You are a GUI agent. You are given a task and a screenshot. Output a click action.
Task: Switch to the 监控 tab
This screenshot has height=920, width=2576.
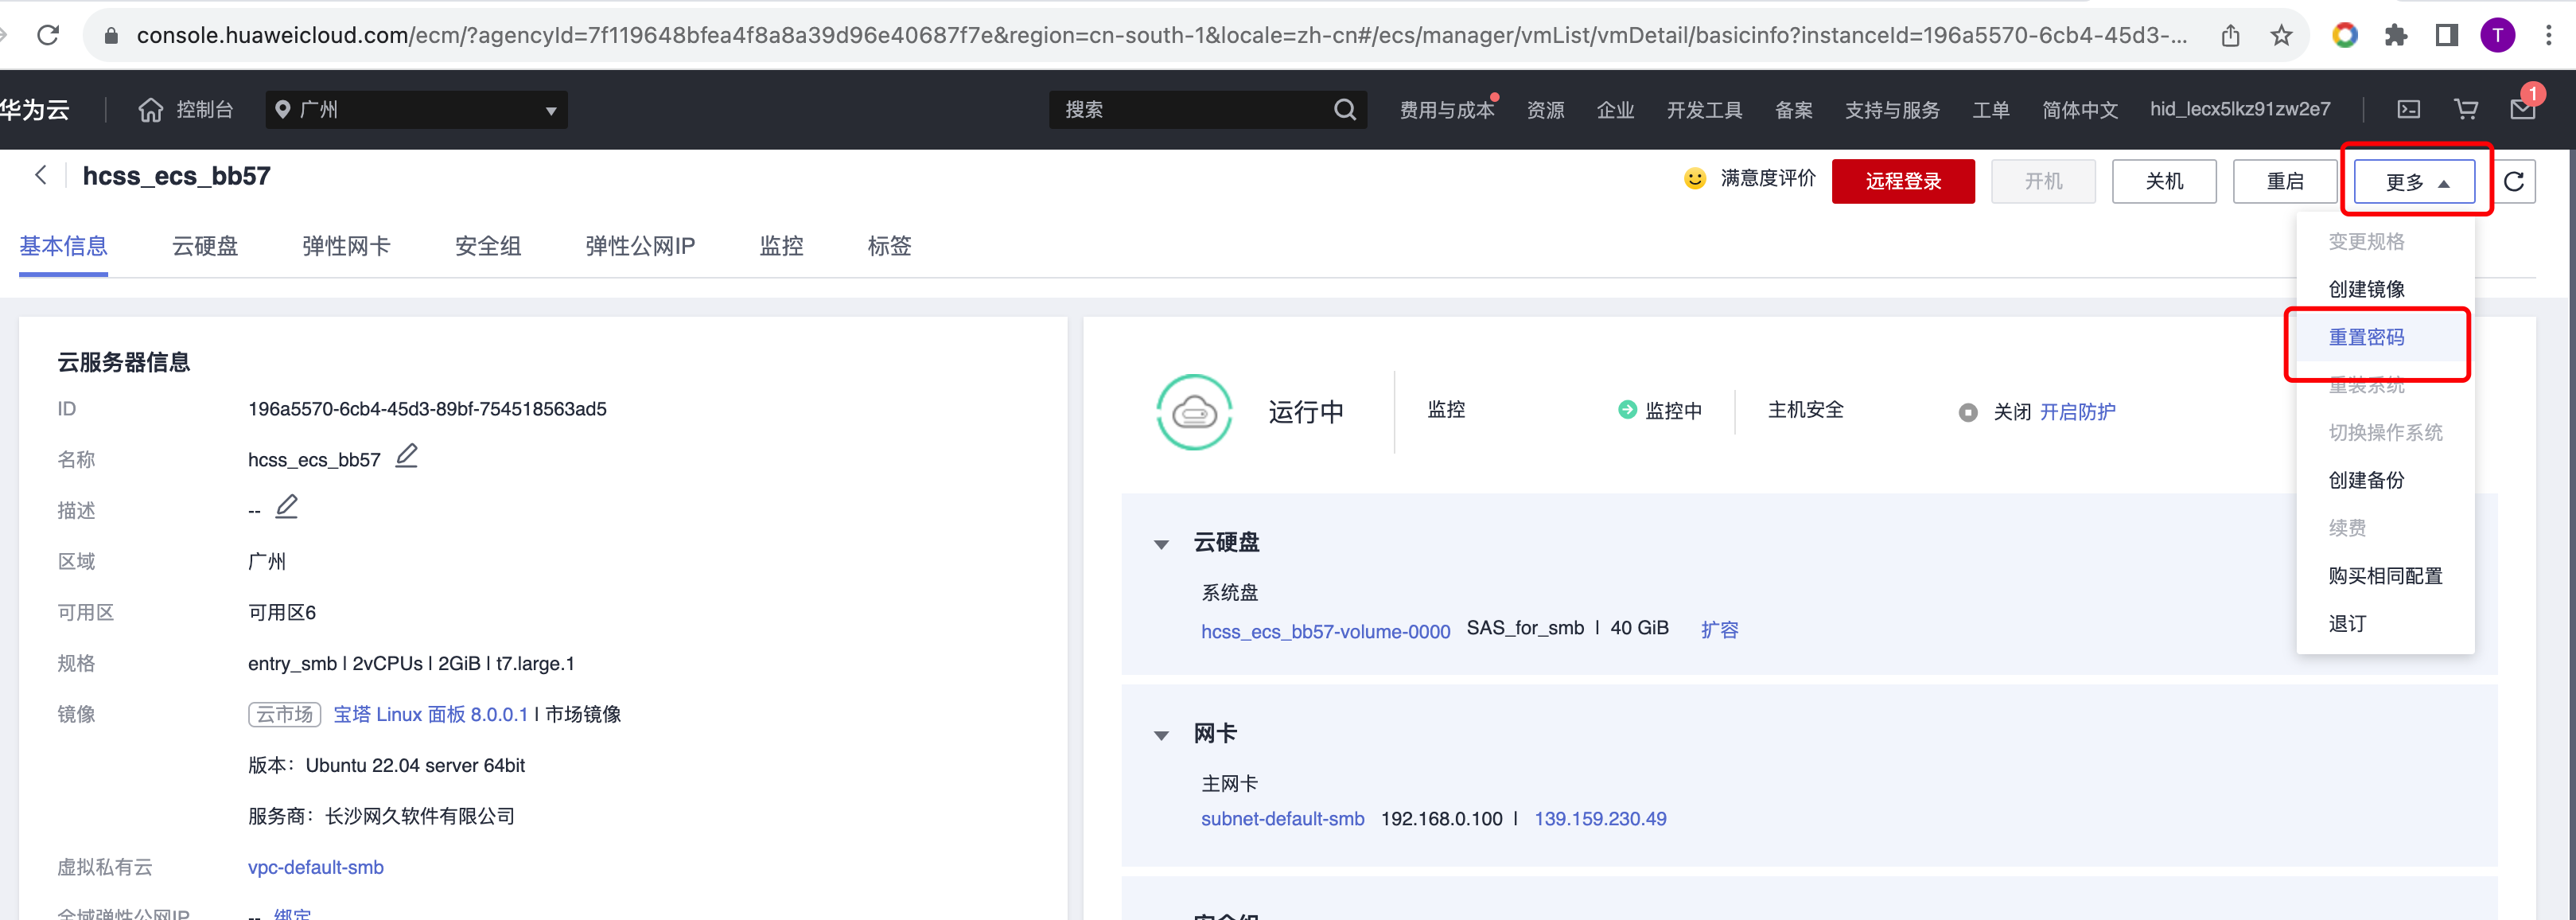pos(781,246)
